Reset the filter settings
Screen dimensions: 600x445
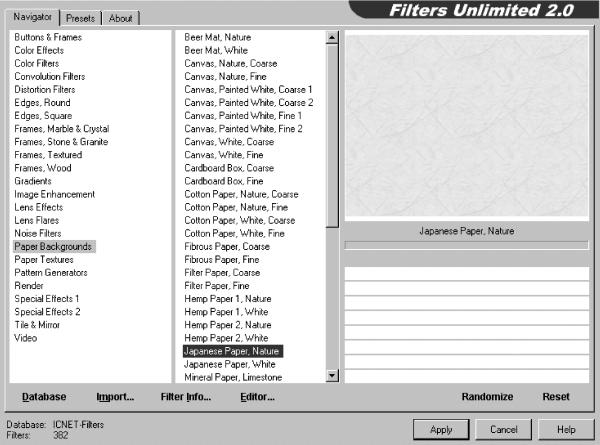coord(556,396)
